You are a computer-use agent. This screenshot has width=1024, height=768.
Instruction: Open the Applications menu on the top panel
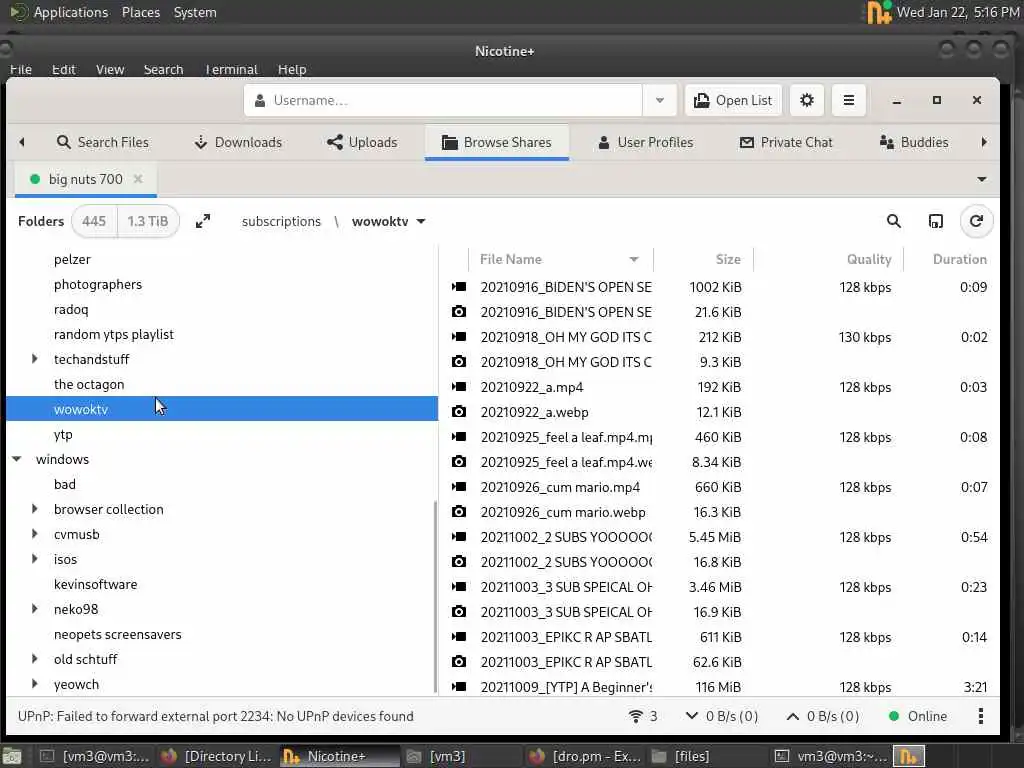pyautogui.click(x=71, y=12)
